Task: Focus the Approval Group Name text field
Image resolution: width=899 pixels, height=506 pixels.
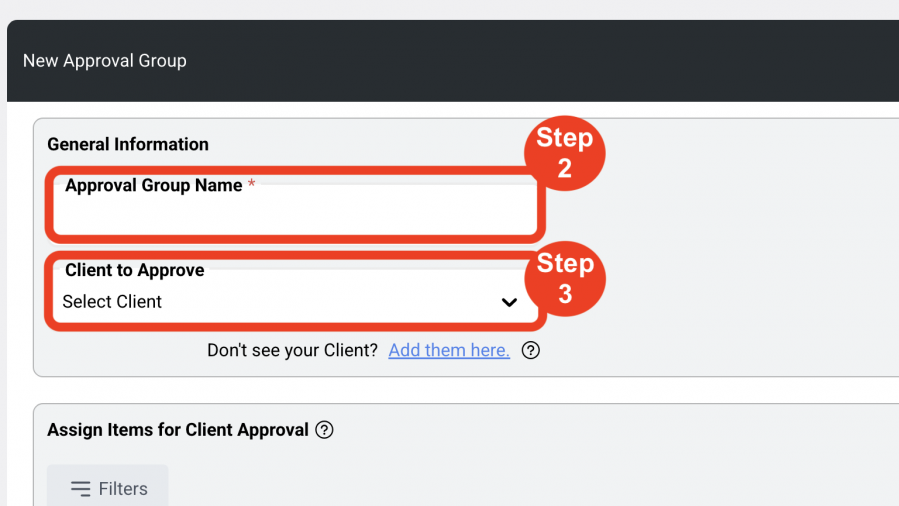Action: click(295, 209)
